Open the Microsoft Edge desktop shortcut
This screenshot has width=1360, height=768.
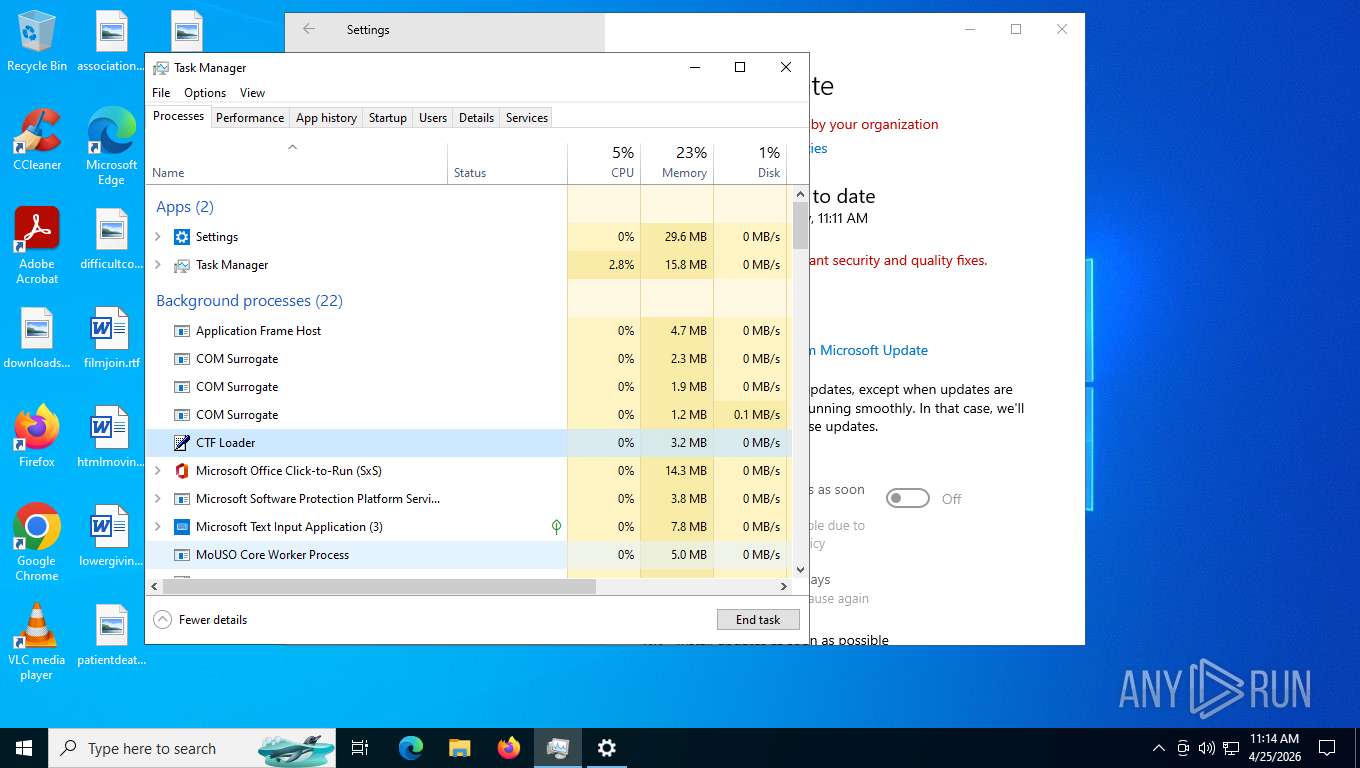111,147
